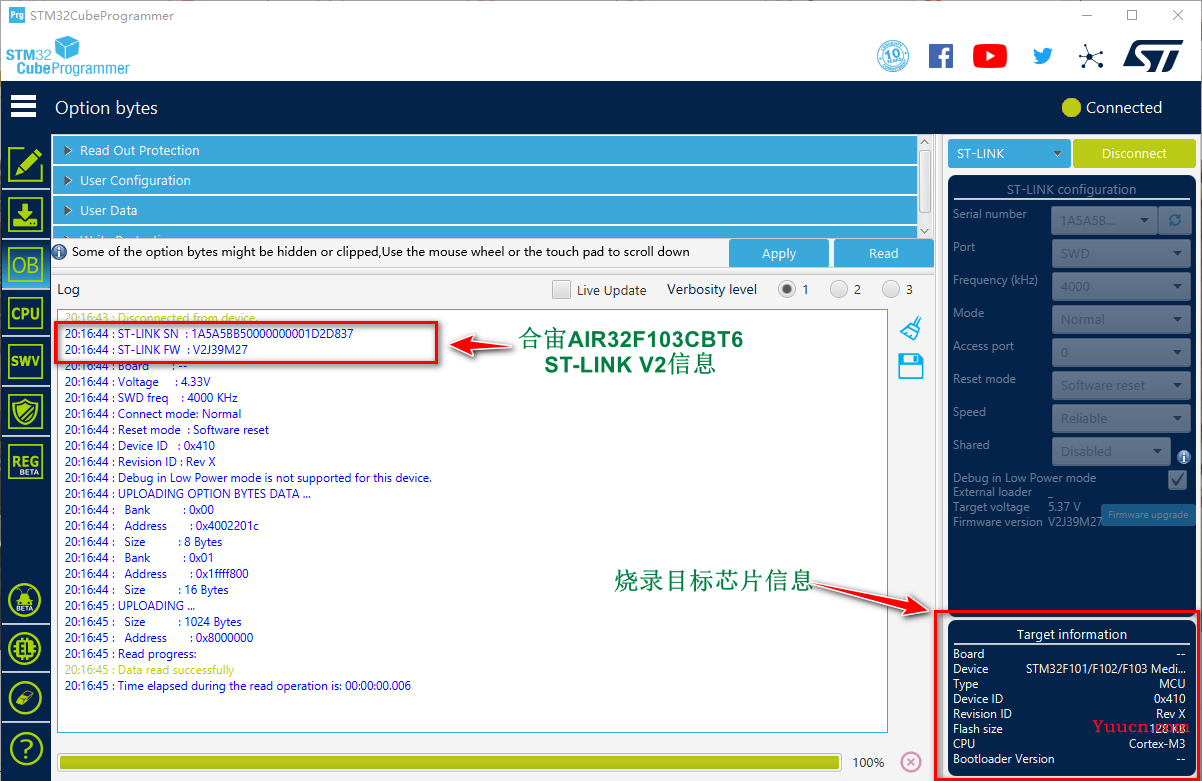
Task: Select verbosity level 2
Action: tap(839, 290)
